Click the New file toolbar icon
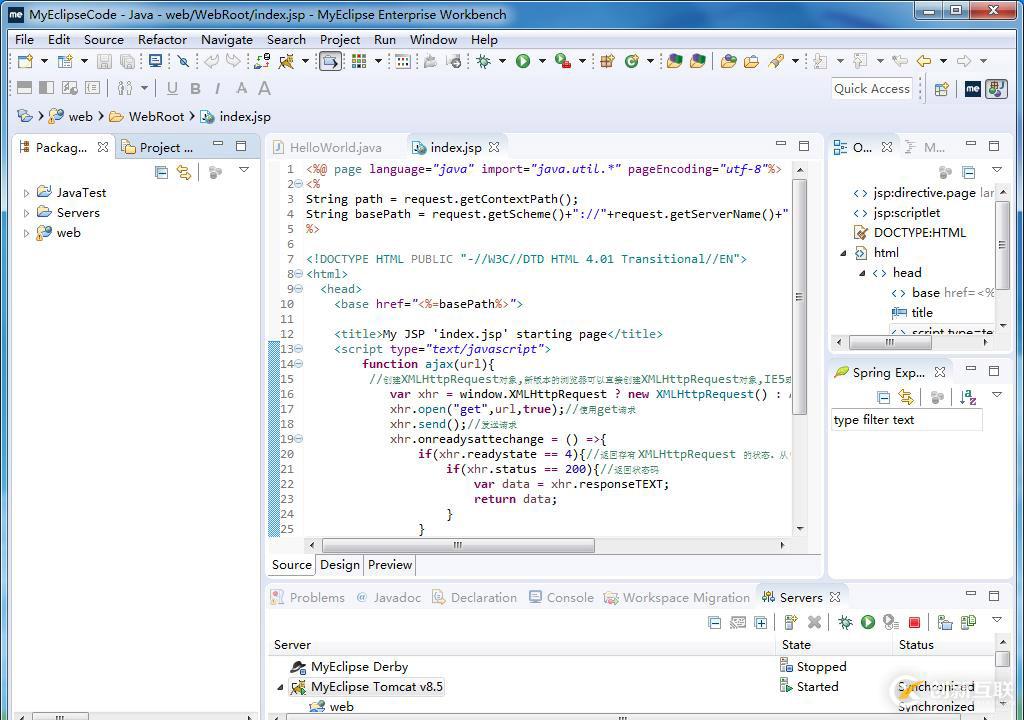1024x720 pixels. point(25,61)
